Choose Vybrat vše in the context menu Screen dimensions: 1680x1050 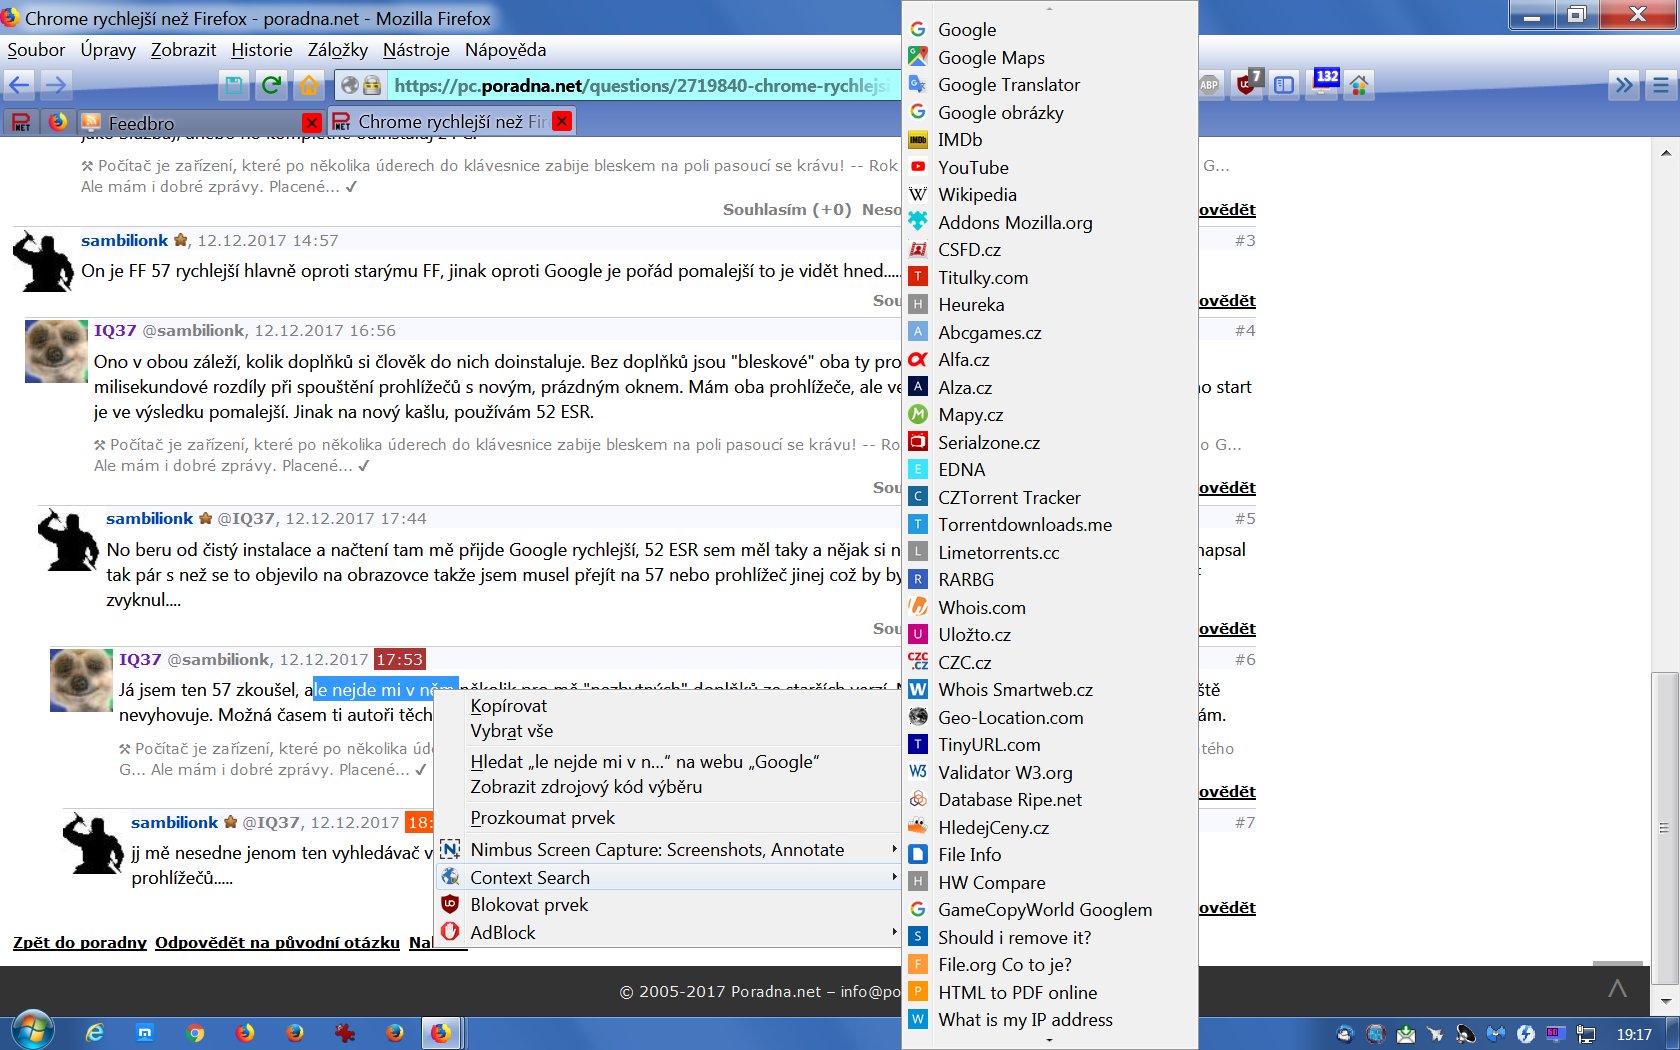coord(668,731)
